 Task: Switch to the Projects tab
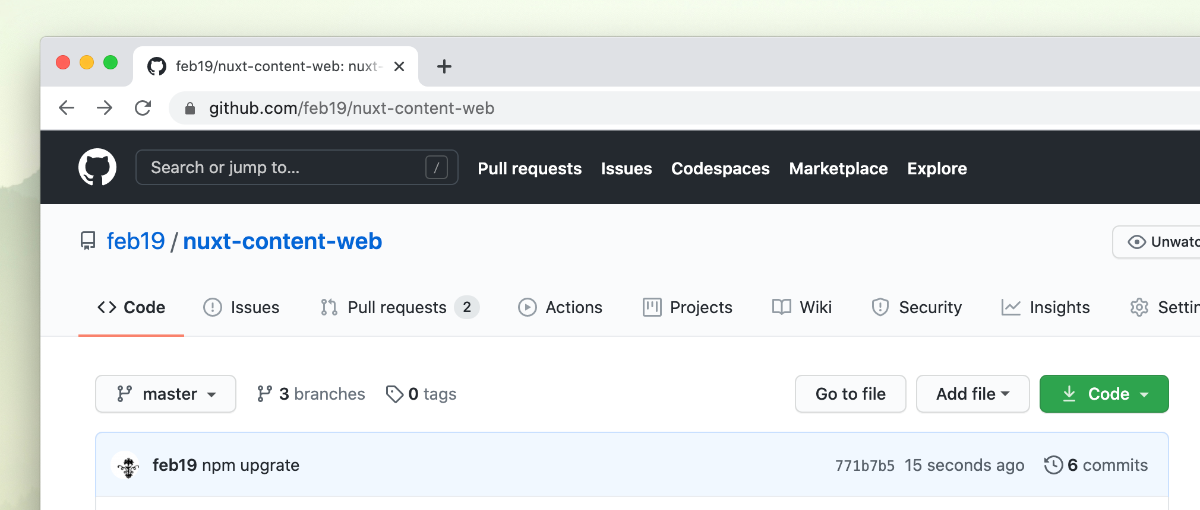[688, 307]
